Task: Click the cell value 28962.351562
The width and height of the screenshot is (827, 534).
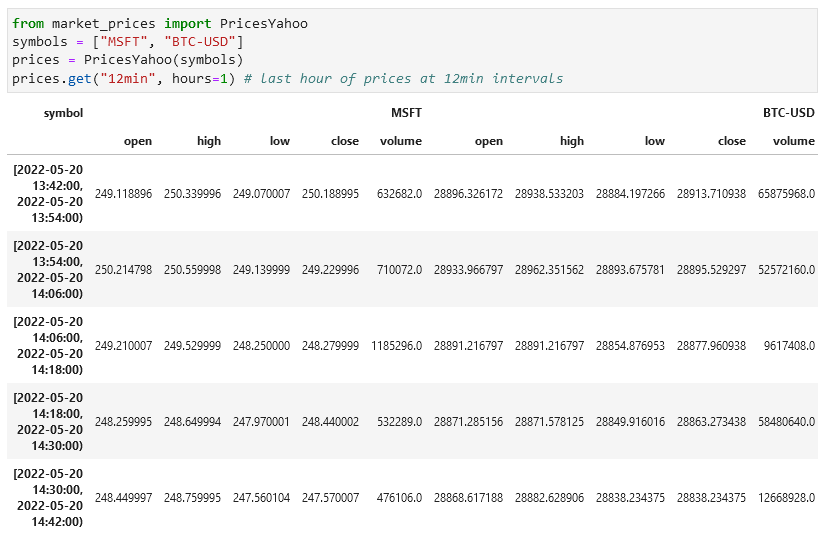Action: 550,270
